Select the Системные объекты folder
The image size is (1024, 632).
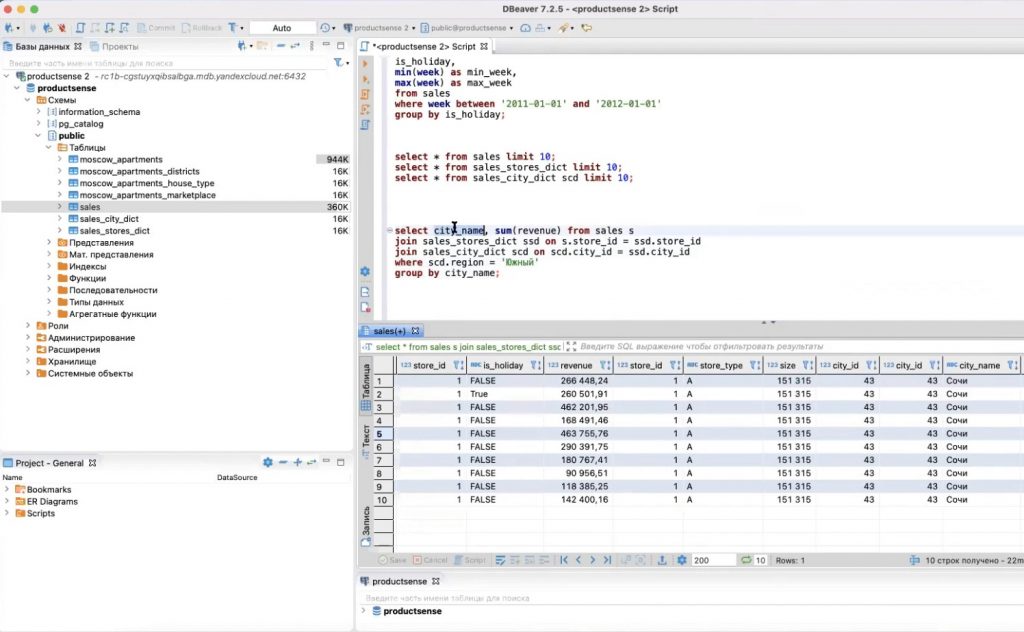click(84, 373)
